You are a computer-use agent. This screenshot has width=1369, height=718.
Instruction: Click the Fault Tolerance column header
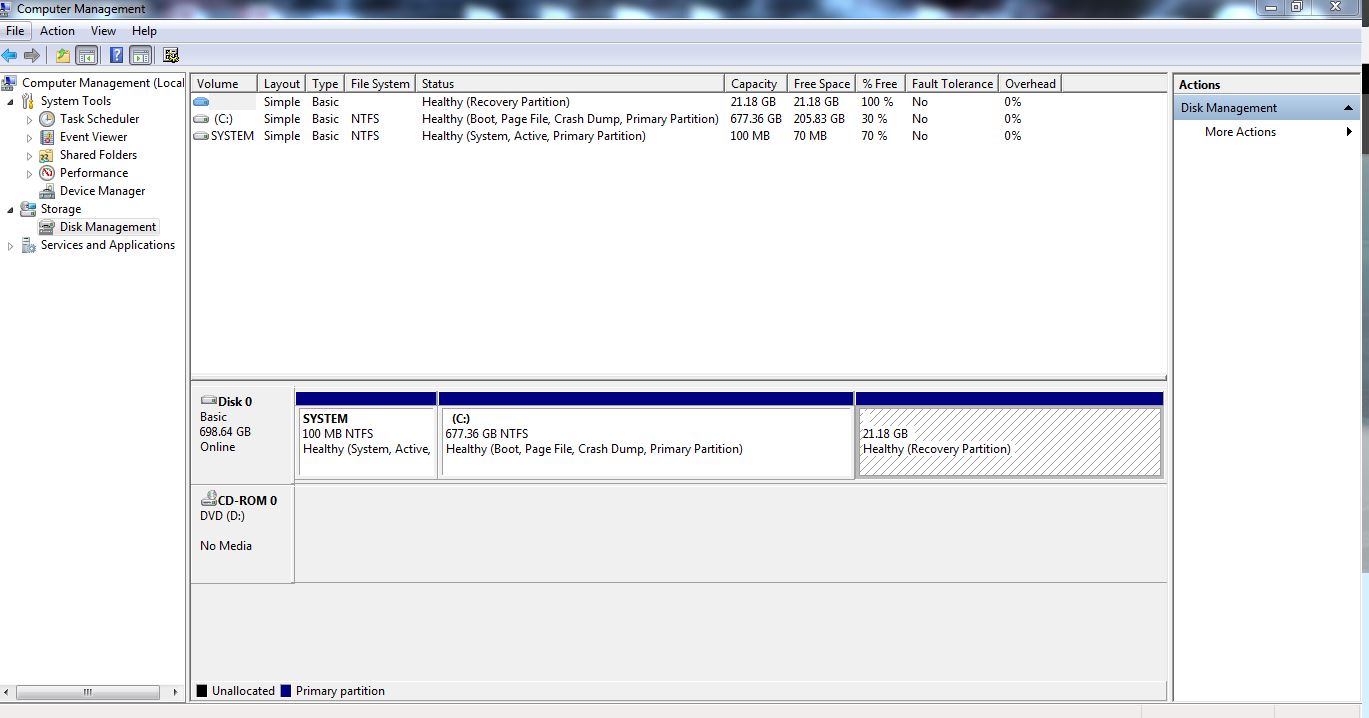(952, 84)
